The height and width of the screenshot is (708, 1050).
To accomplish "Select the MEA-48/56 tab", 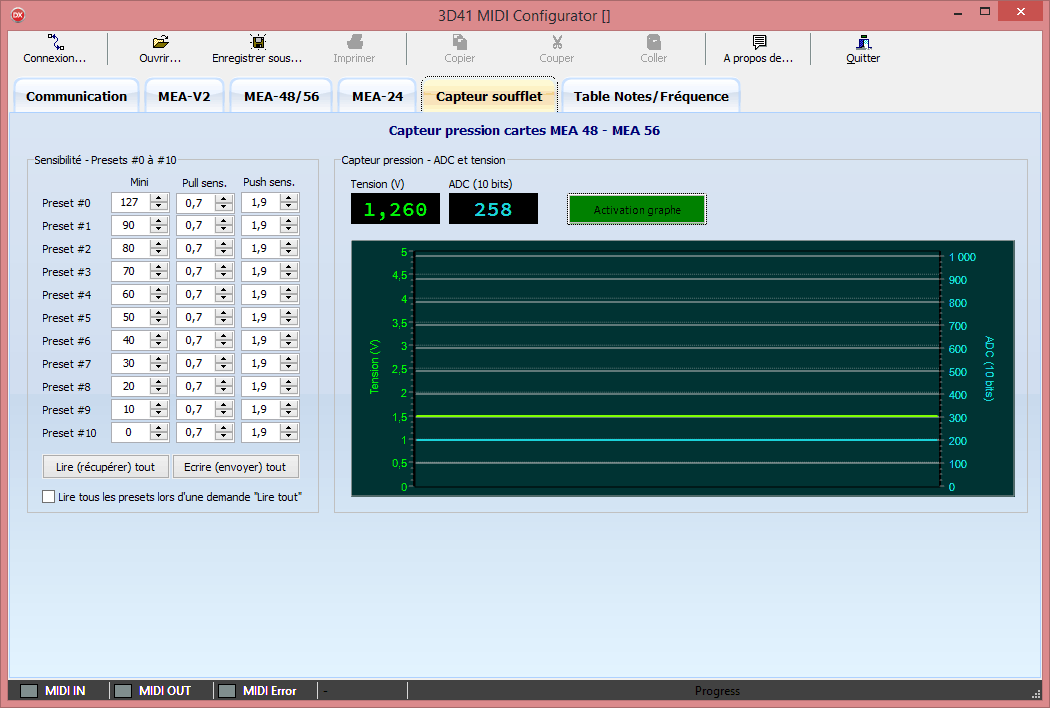I will [281, 96].
